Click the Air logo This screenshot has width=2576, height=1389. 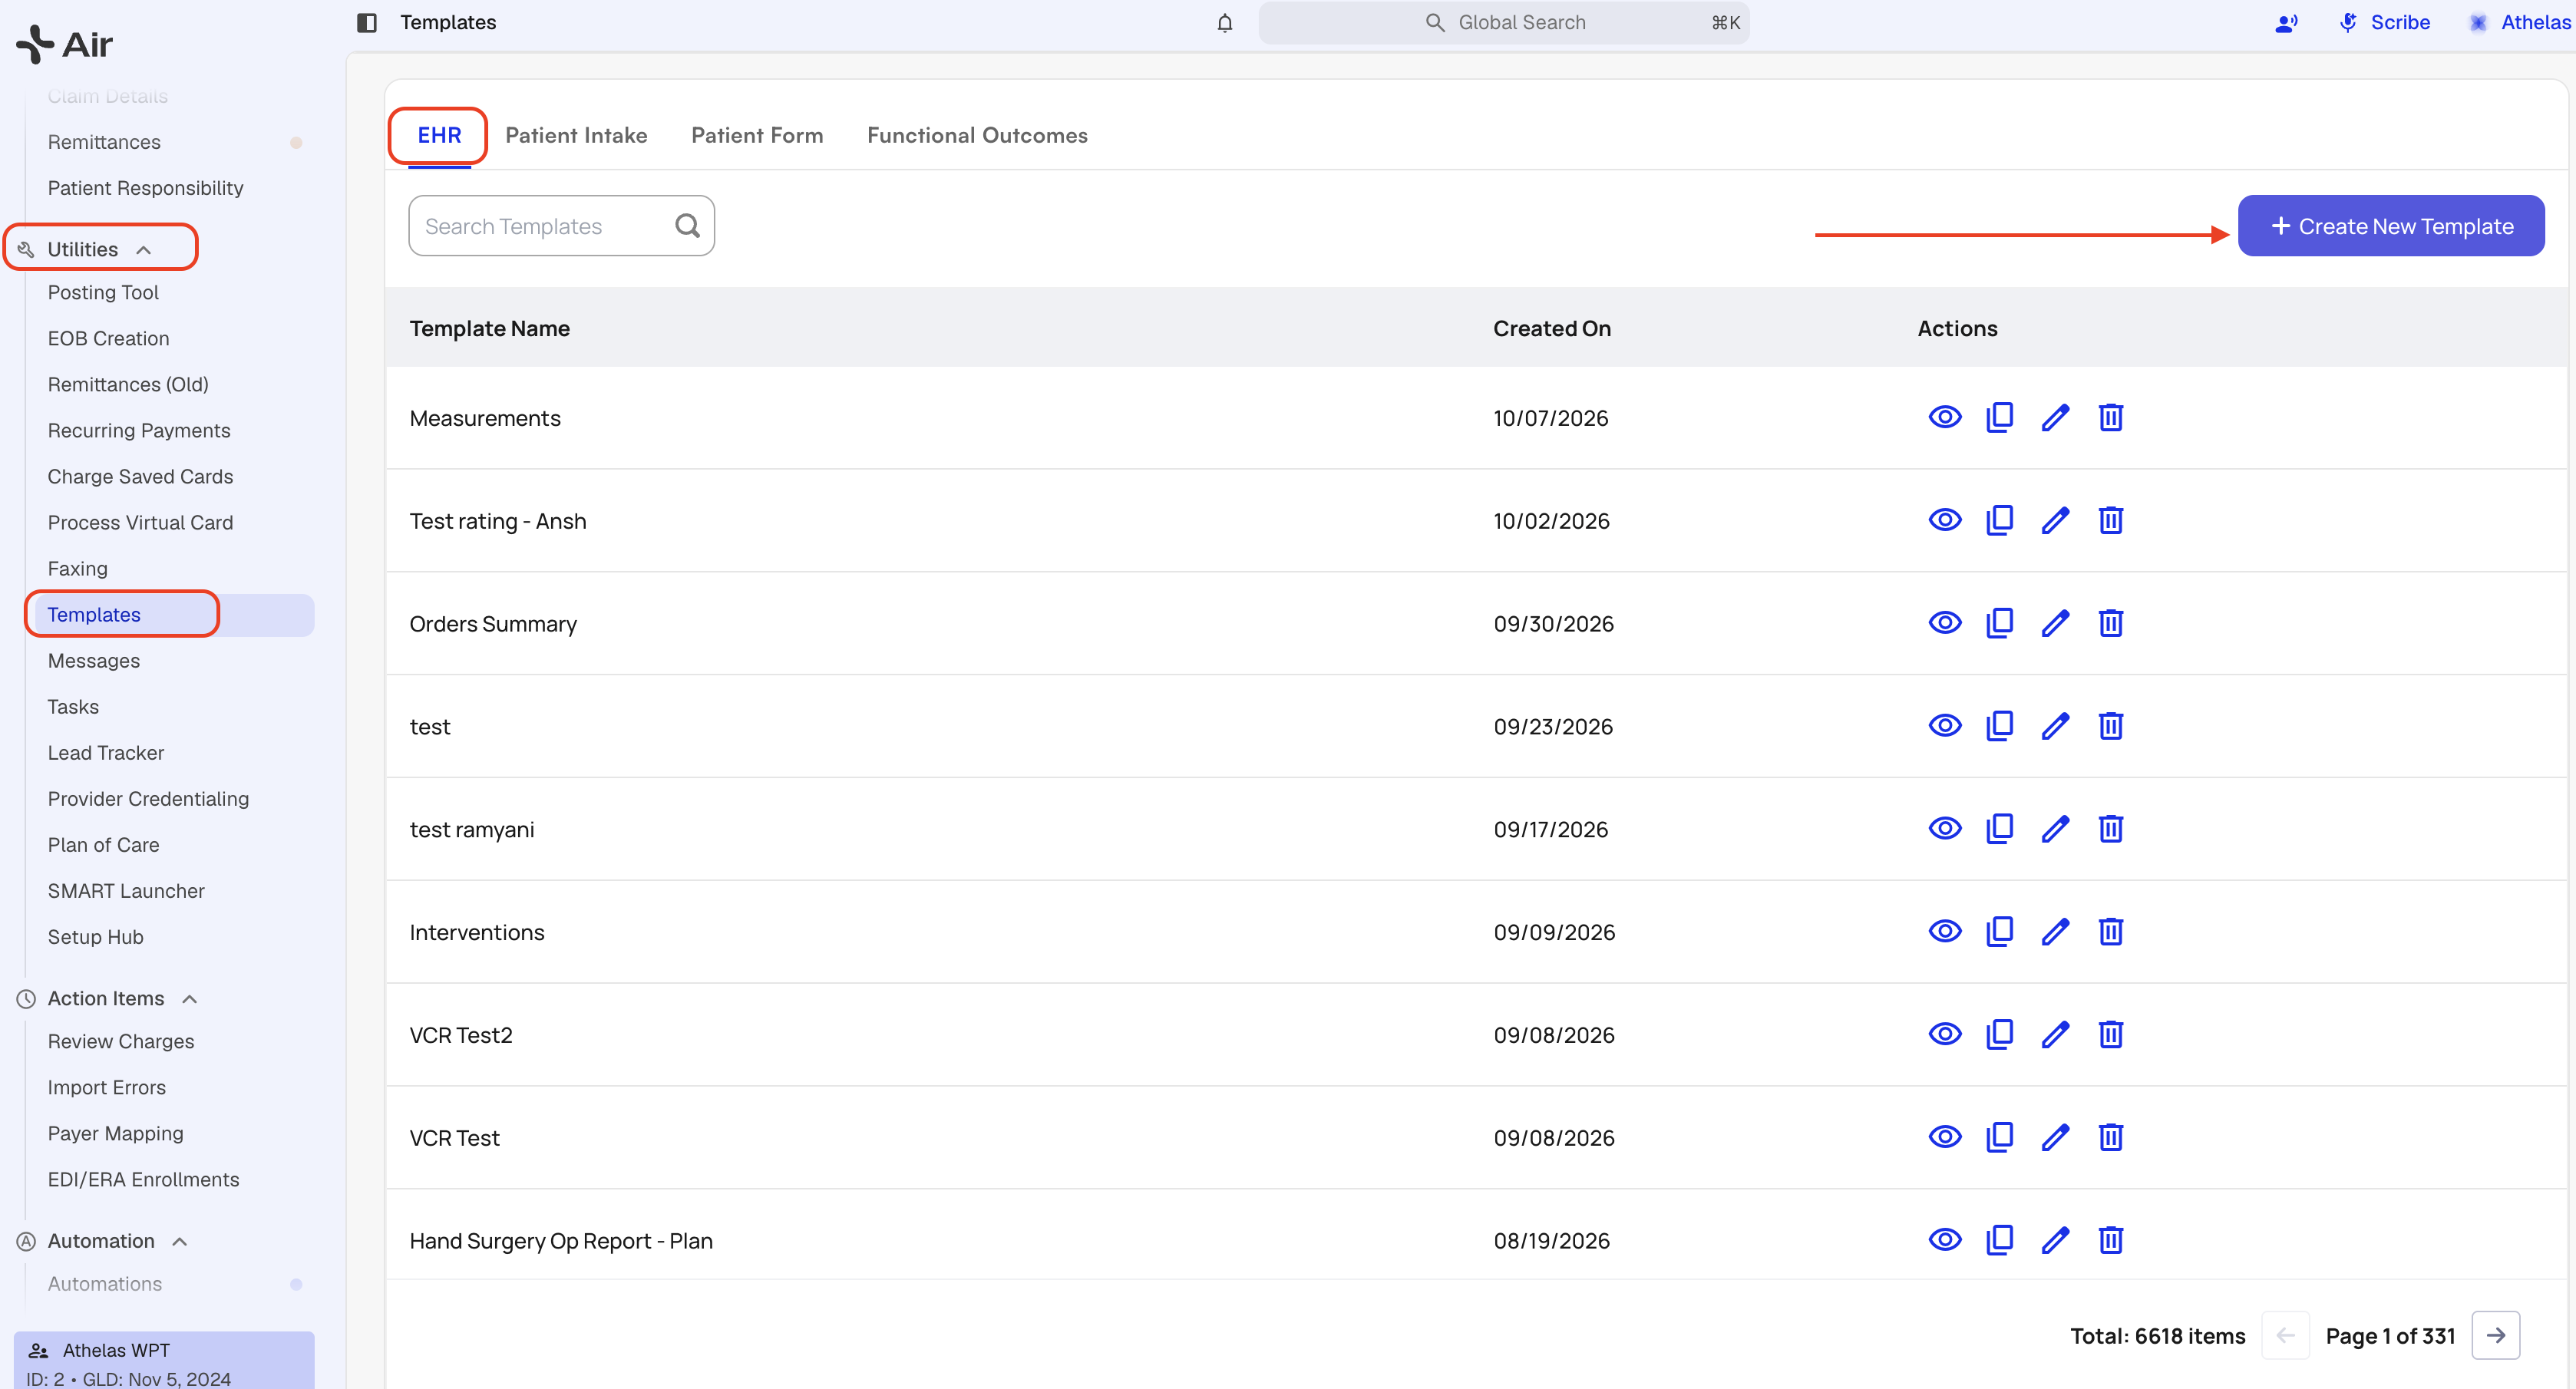(64, 44)
